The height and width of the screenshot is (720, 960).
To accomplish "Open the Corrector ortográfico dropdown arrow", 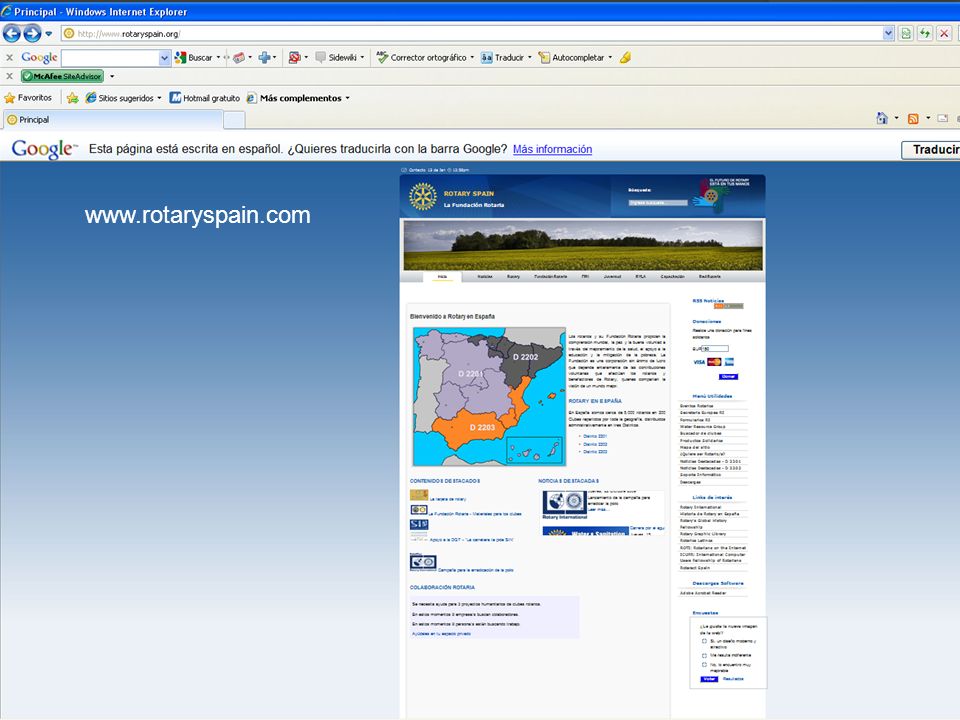I will pos(472,58).
